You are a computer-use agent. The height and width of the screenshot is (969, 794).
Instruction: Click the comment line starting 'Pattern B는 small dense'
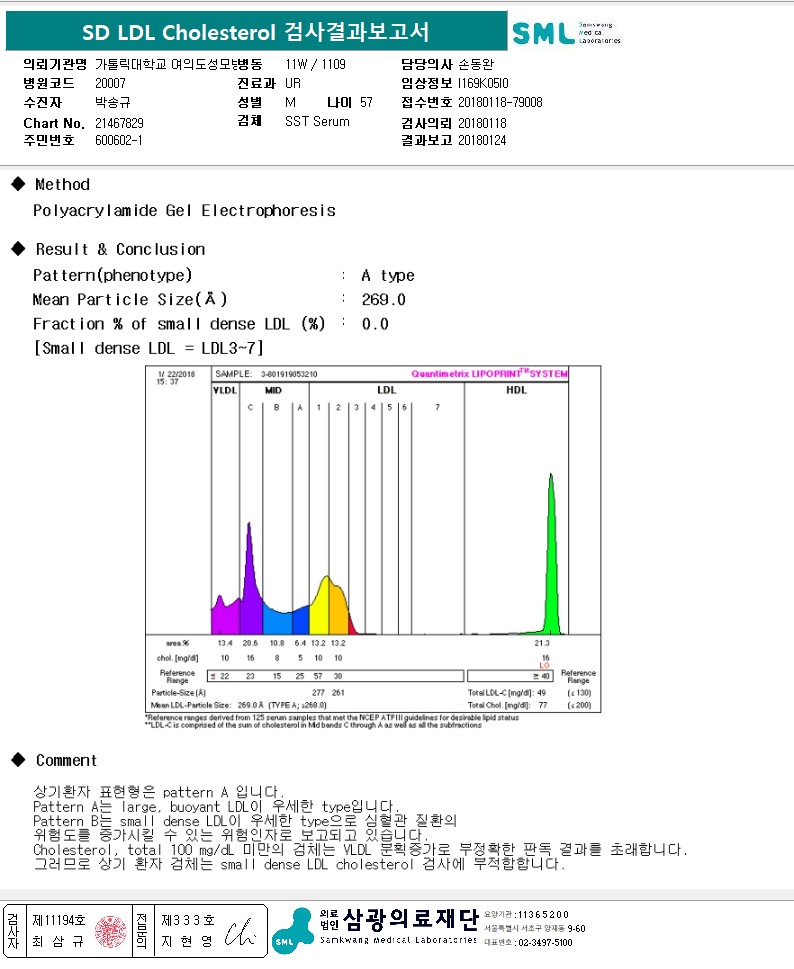(x=245, y=821)
